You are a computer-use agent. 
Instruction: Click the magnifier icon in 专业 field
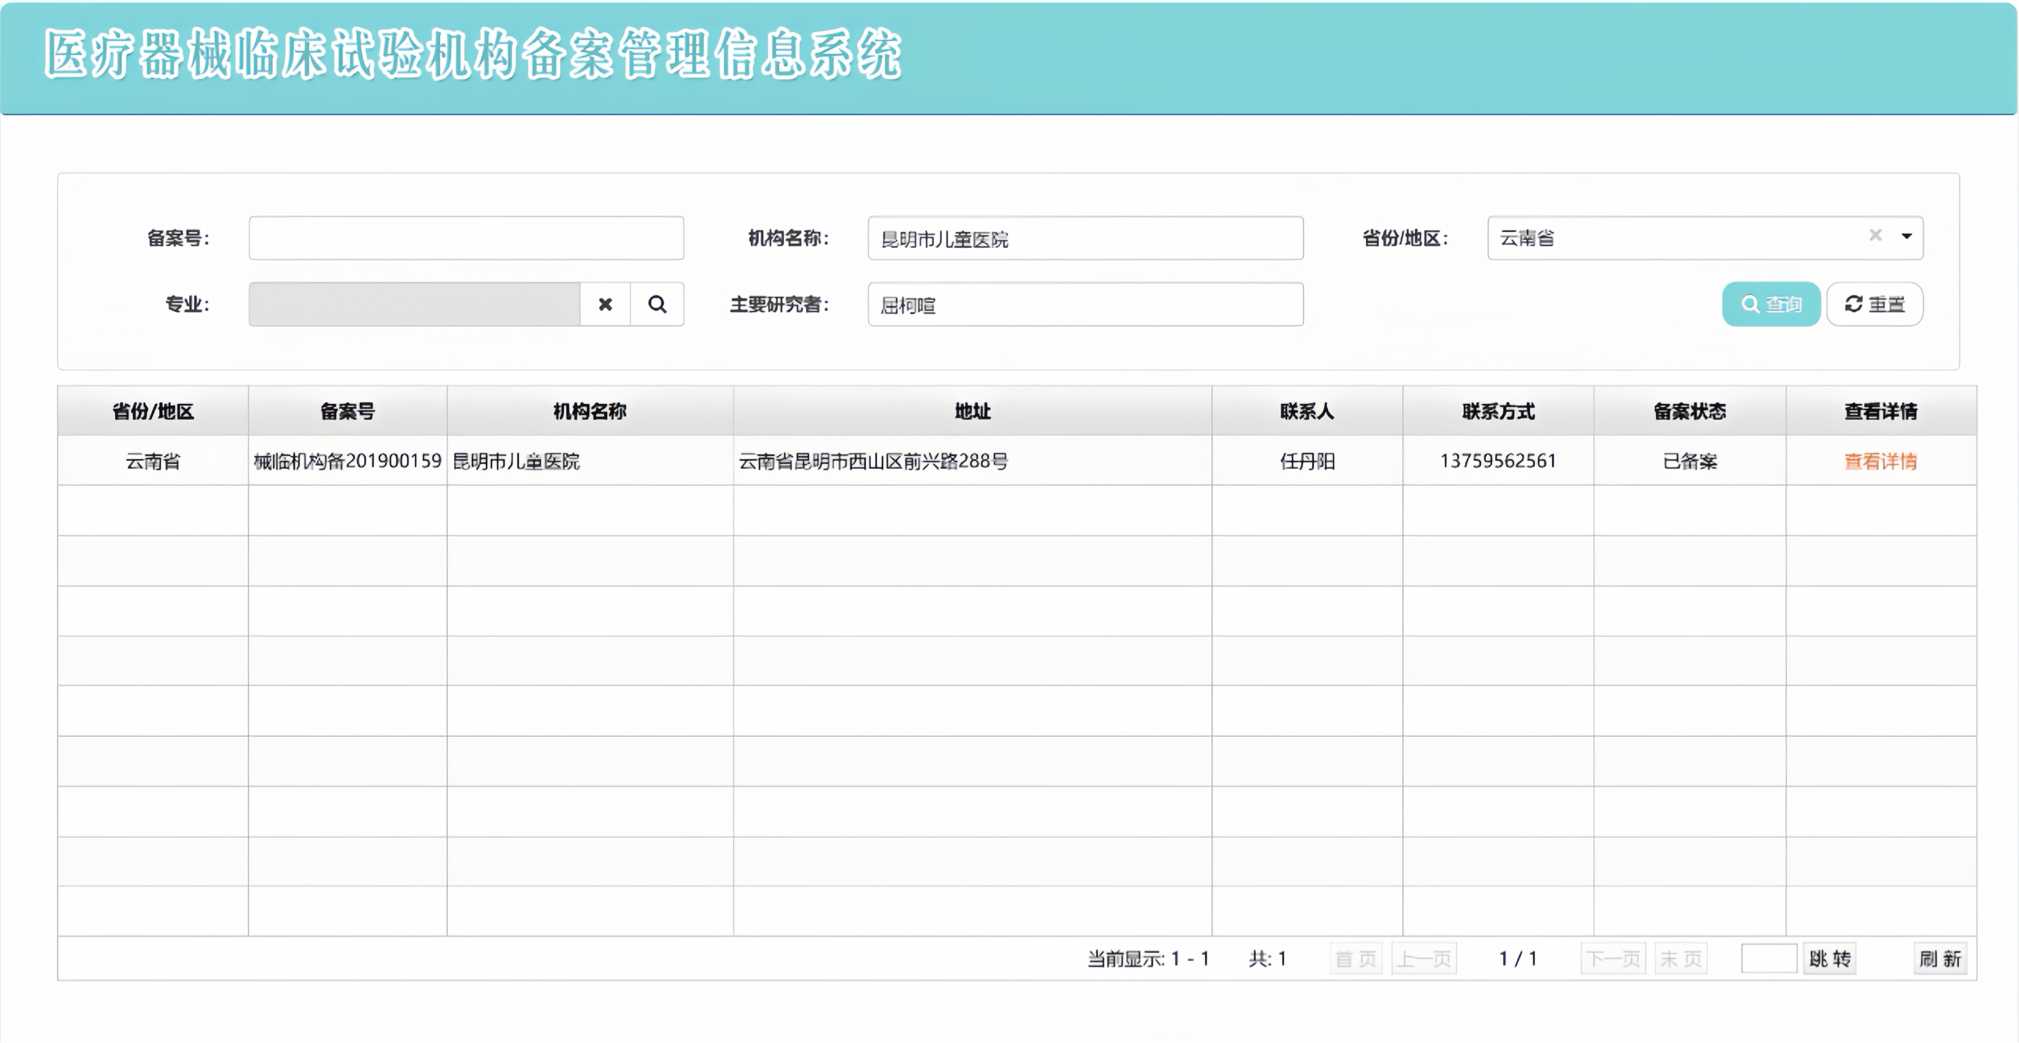(657, 304)
